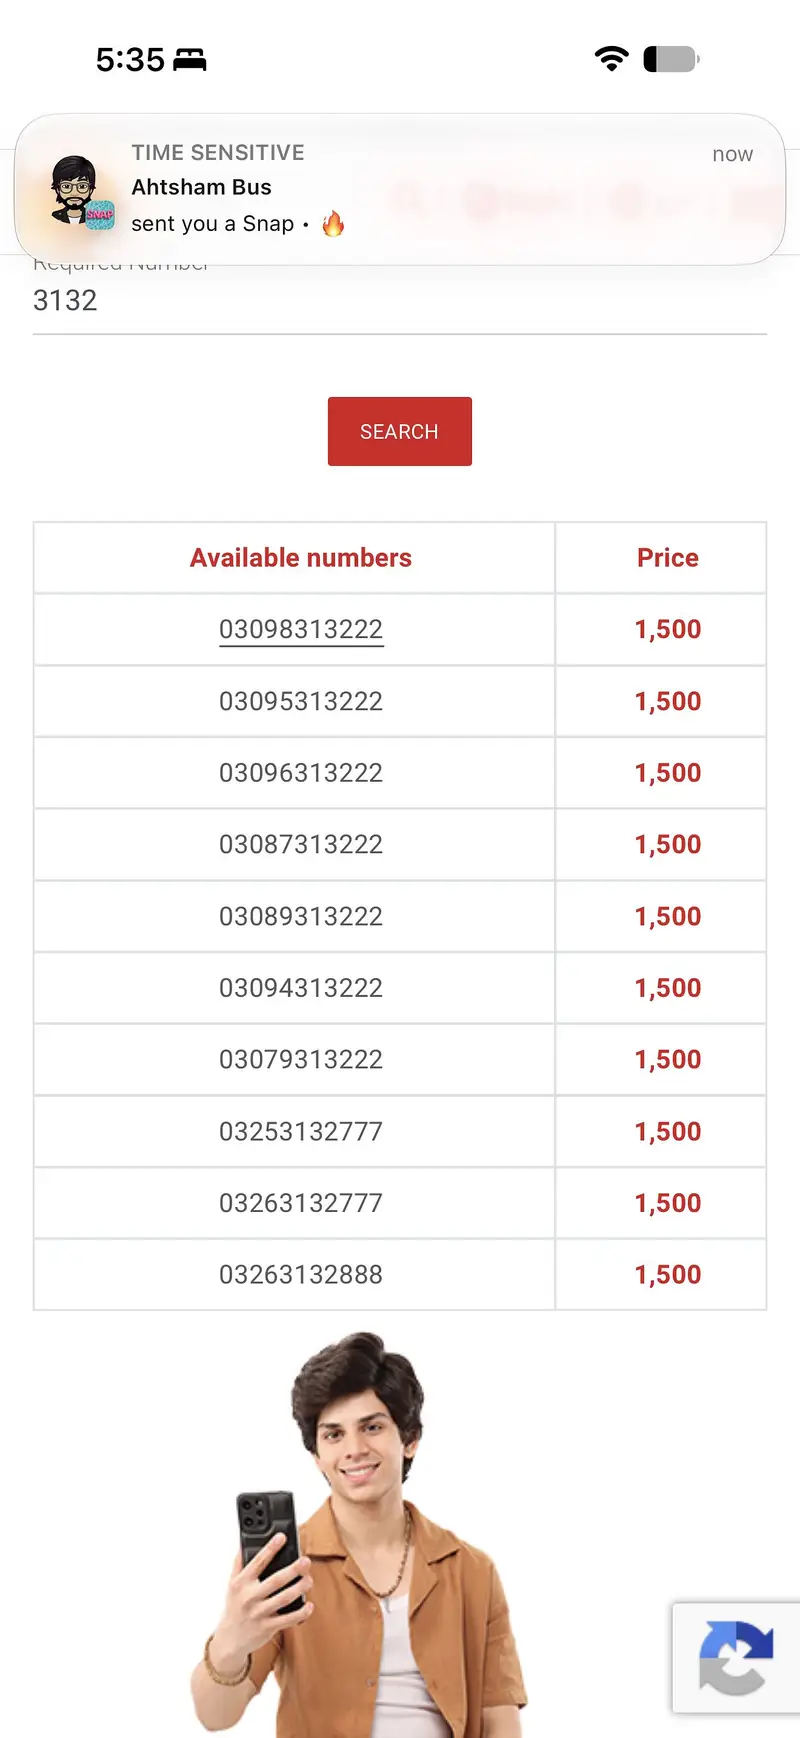Tap the battery status icon
800x1738 pixels.
point(671,59)
